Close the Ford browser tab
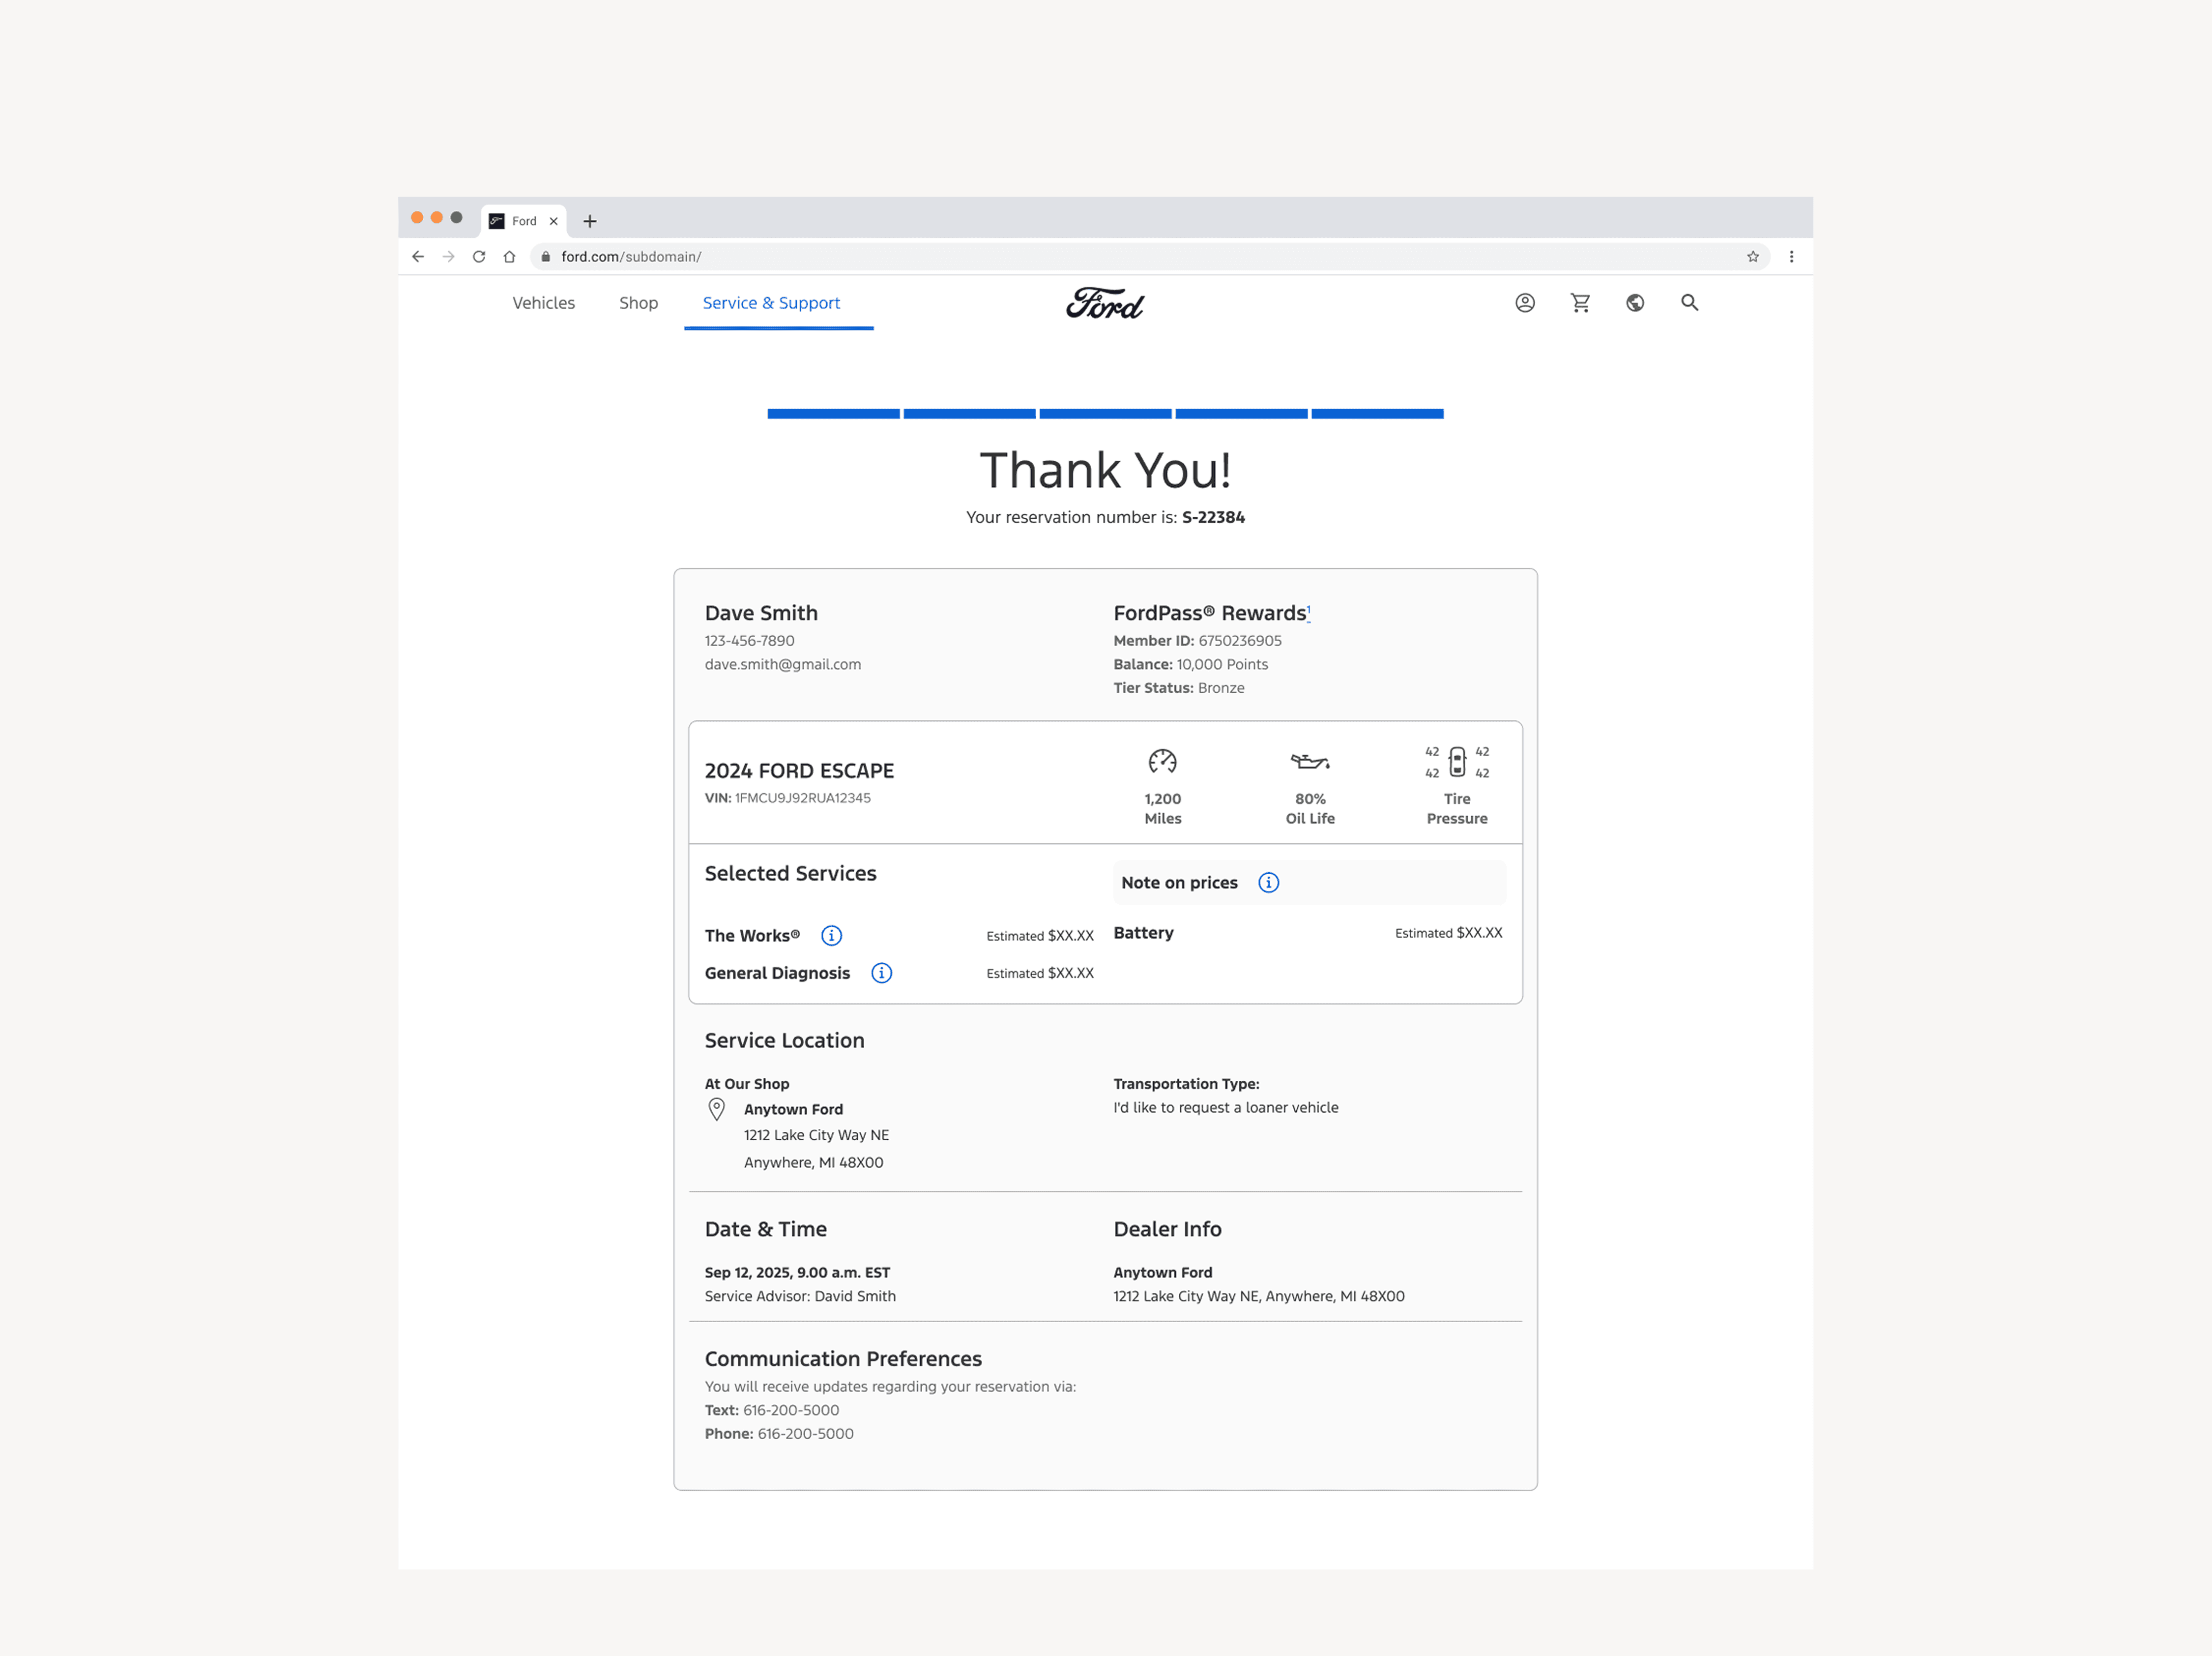This screenshot has height=1656, width=2212. coord(553,221)
